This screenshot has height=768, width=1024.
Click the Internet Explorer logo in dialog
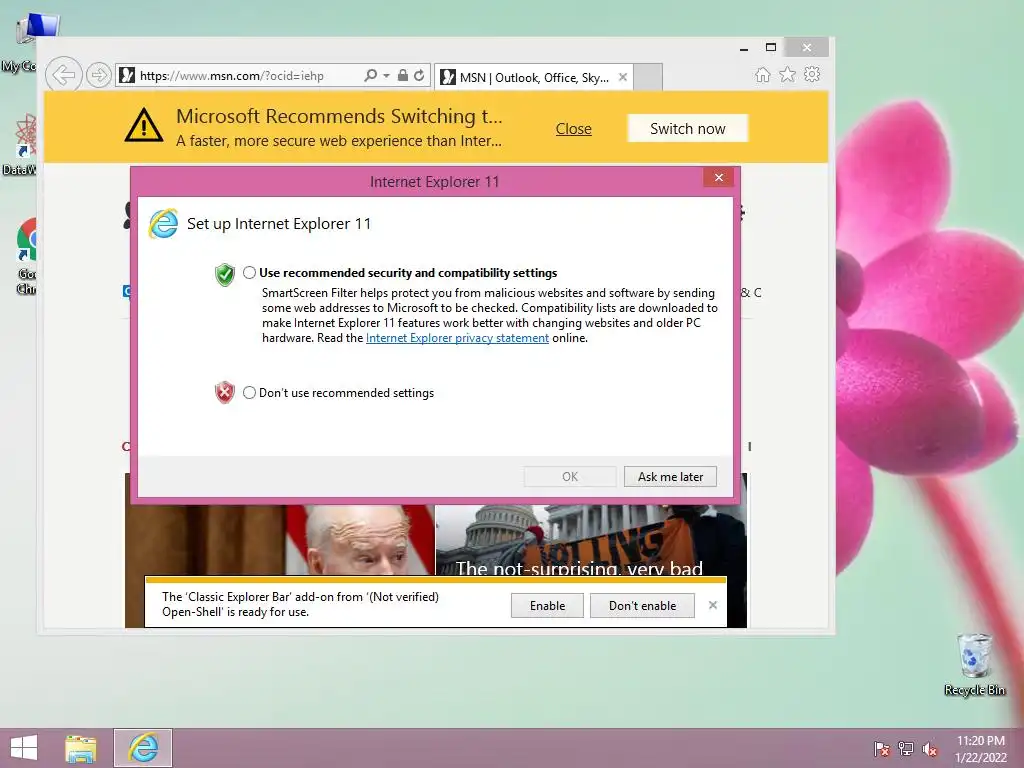point(163,224)
